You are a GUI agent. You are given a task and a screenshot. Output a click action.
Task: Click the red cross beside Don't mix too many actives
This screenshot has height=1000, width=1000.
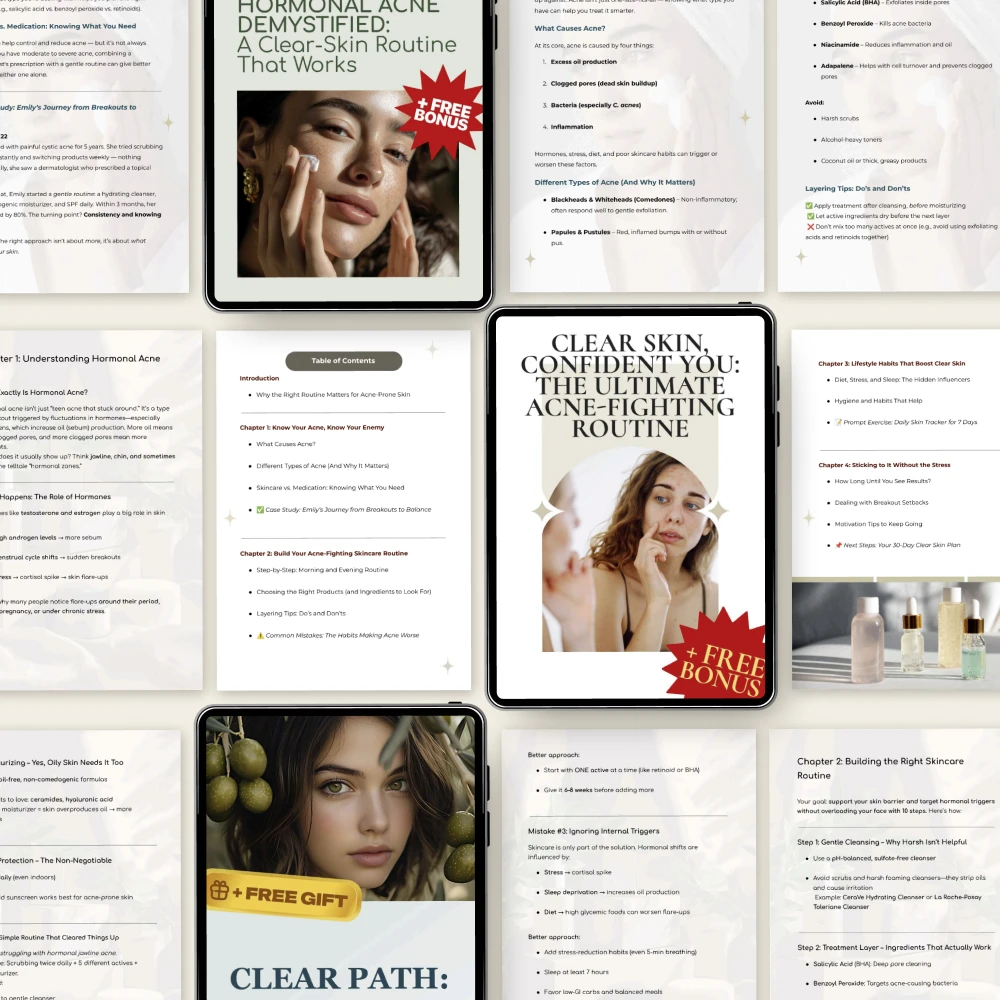tap(810, 227)
